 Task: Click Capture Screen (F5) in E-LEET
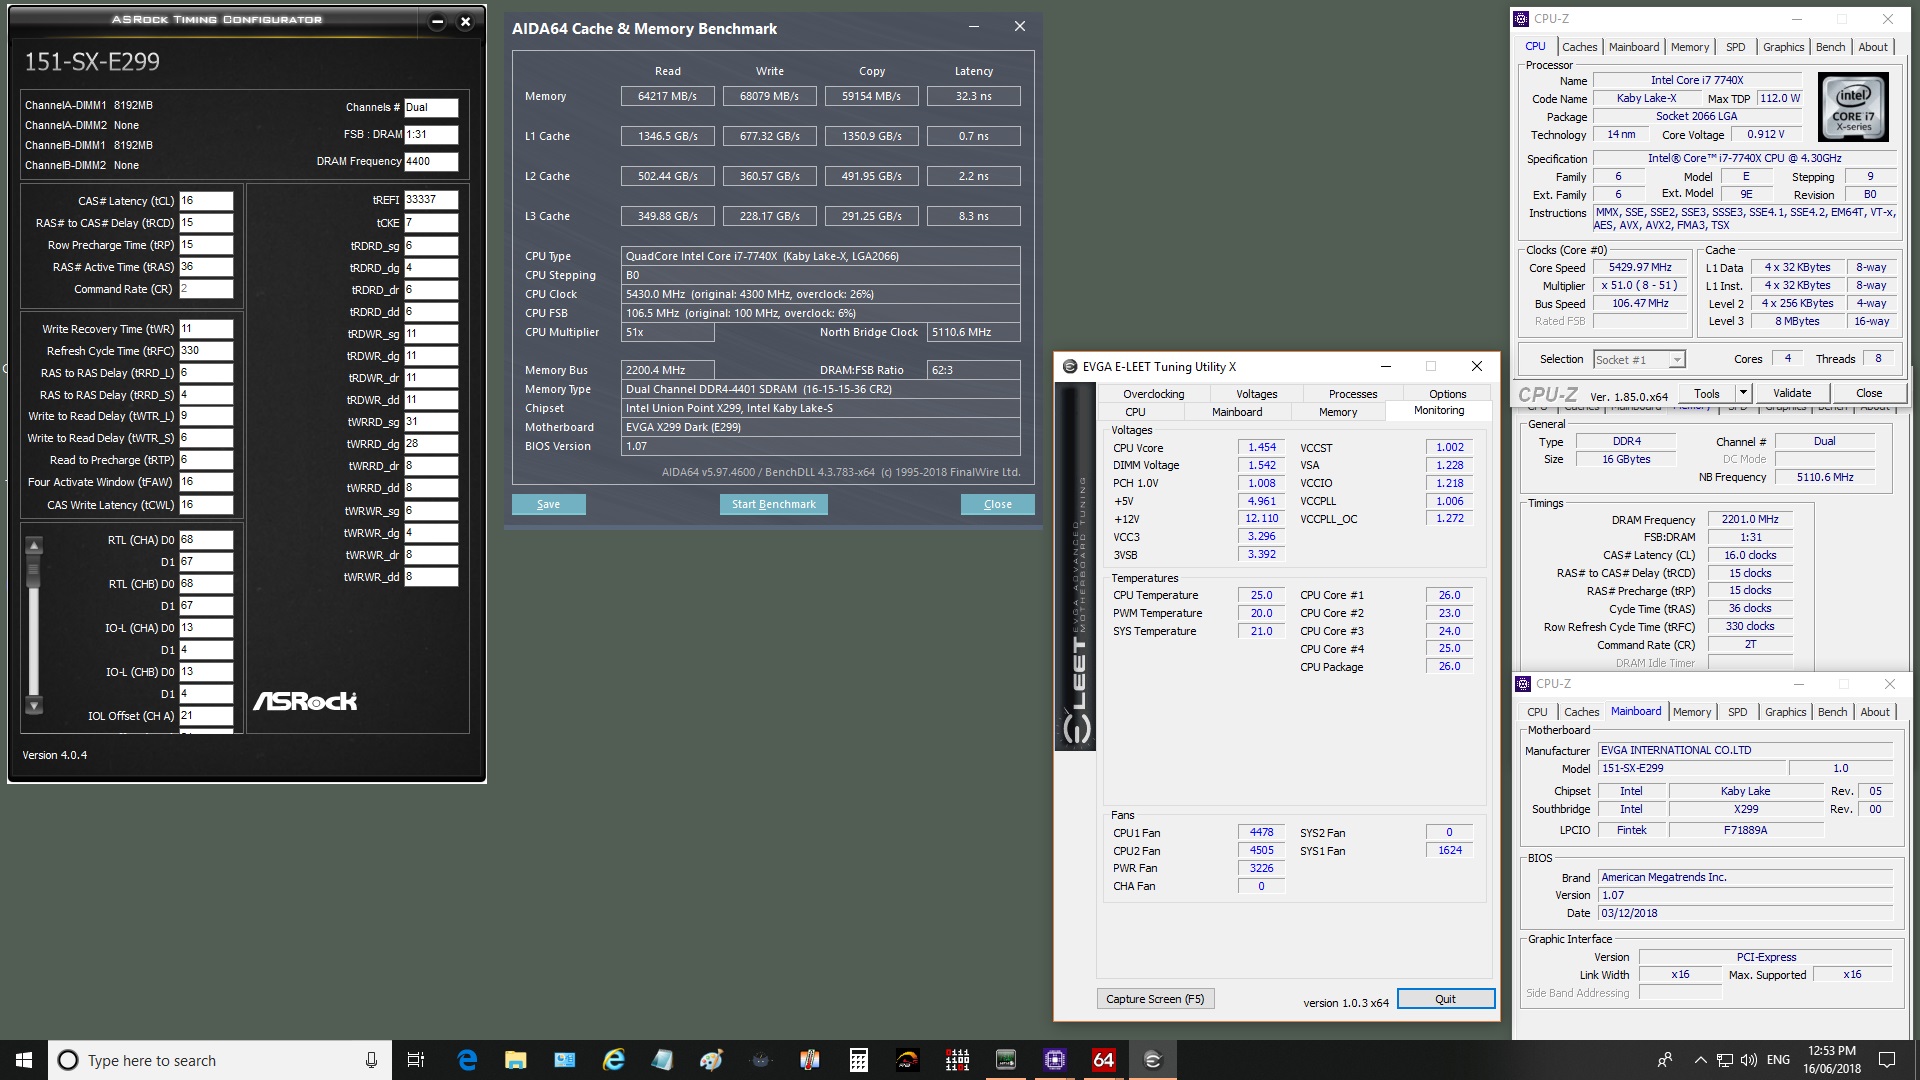click(1155, 999)
